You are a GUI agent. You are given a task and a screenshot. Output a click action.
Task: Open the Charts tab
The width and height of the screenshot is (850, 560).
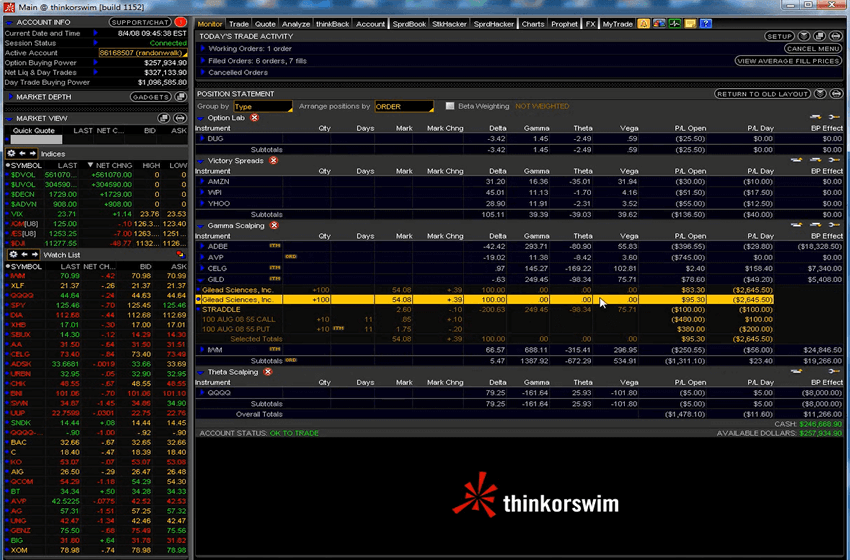(x=533, y=24)
